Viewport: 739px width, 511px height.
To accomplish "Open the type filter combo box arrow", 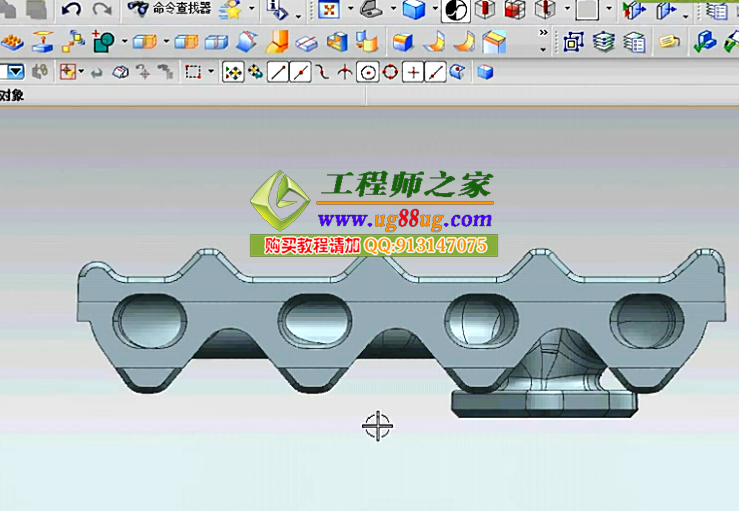I will coord(16,72).
